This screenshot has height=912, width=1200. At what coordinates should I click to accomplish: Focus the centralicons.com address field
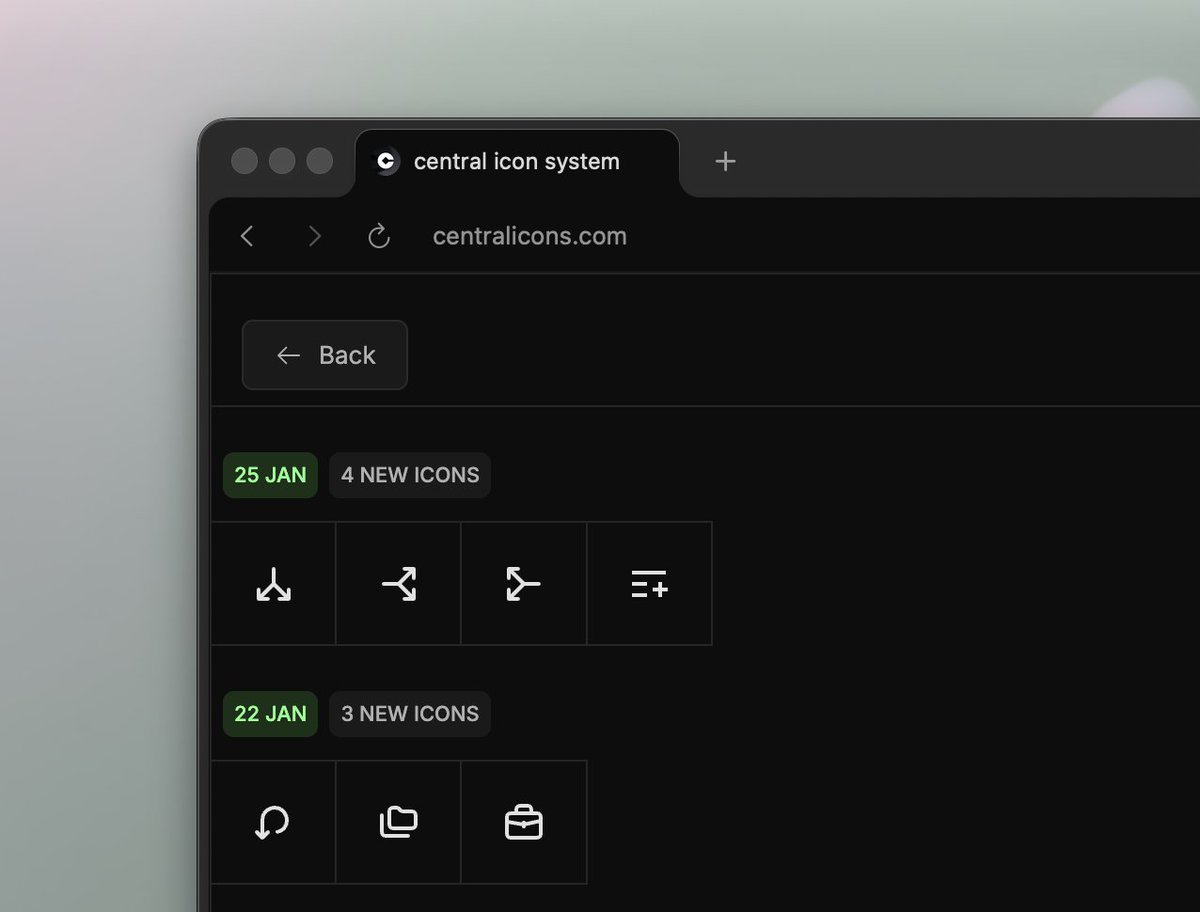(530, 236)
